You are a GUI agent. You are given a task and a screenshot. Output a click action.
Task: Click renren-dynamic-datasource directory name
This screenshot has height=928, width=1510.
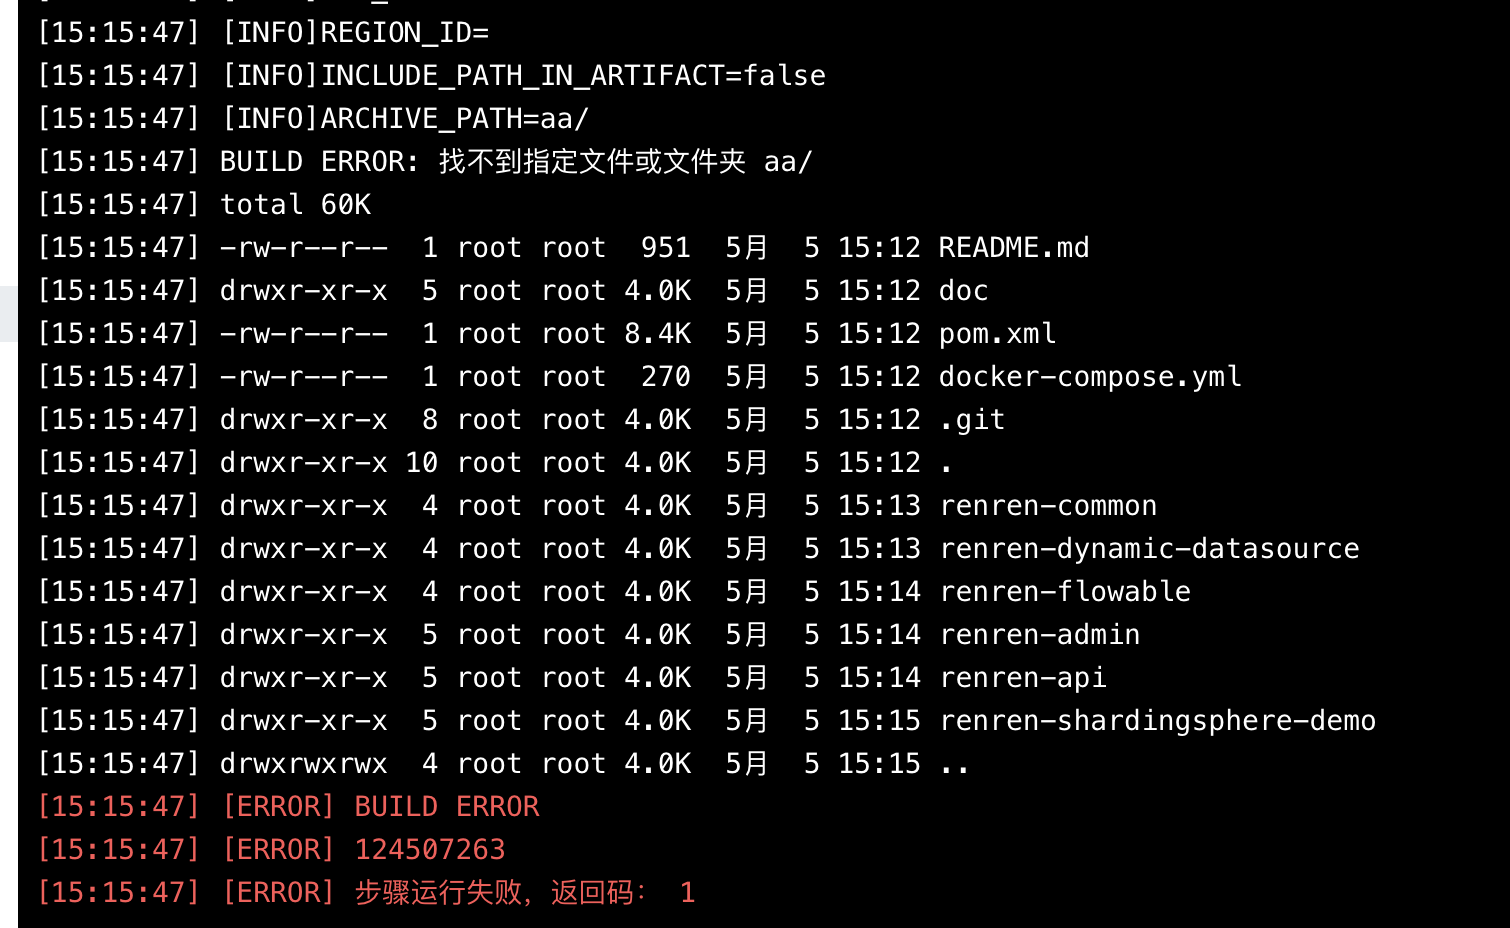(1149, 548)
